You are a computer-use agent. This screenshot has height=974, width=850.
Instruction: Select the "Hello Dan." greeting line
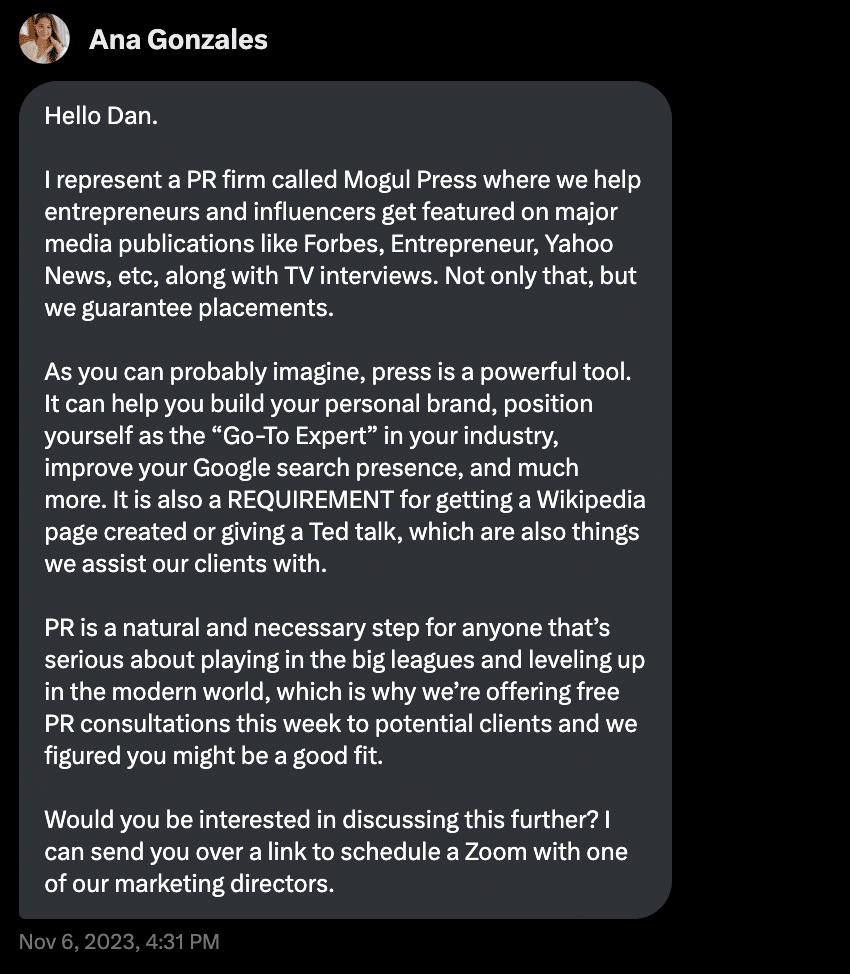(x=101, y=116)
